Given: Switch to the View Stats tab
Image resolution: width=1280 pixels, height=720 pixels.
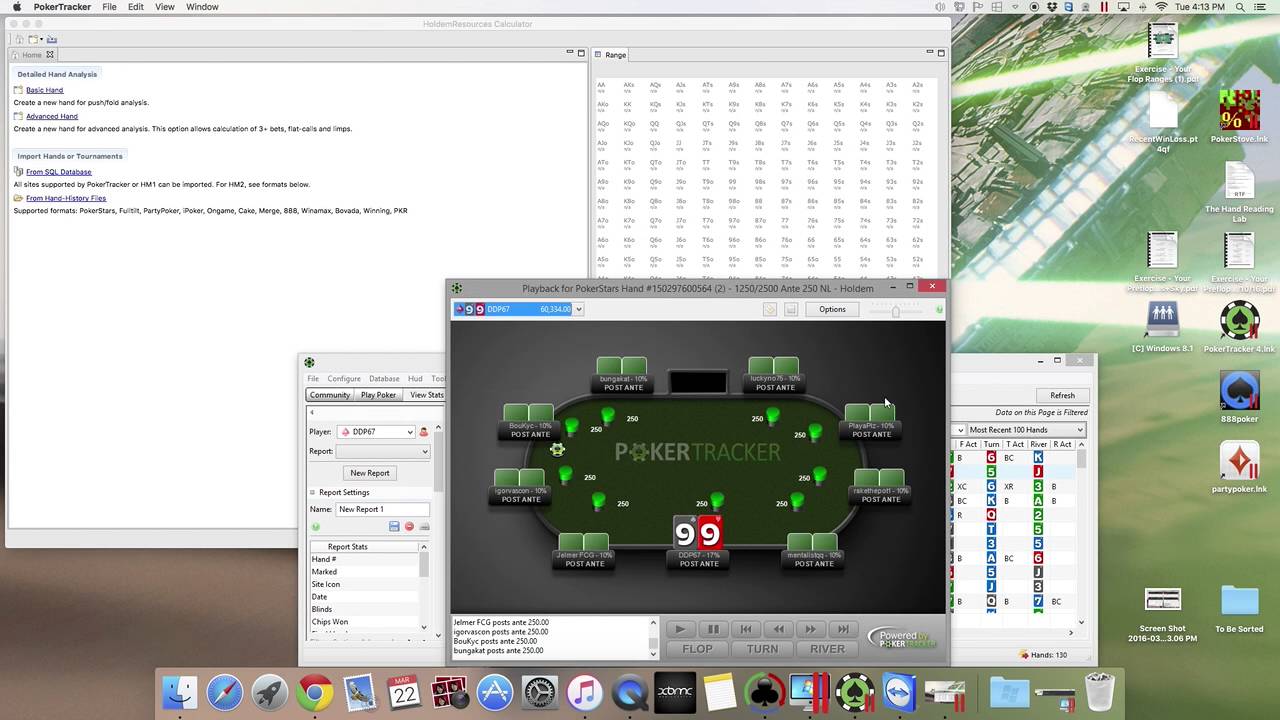Looking at the screenshot, I should (426, 395).
